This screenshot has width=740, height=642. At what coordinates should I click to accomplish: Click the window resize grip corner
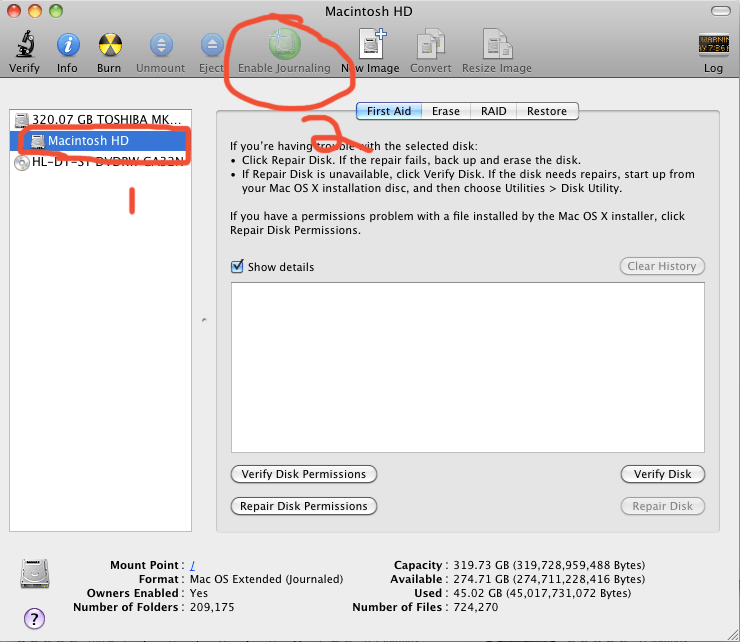tap(733, 635)
